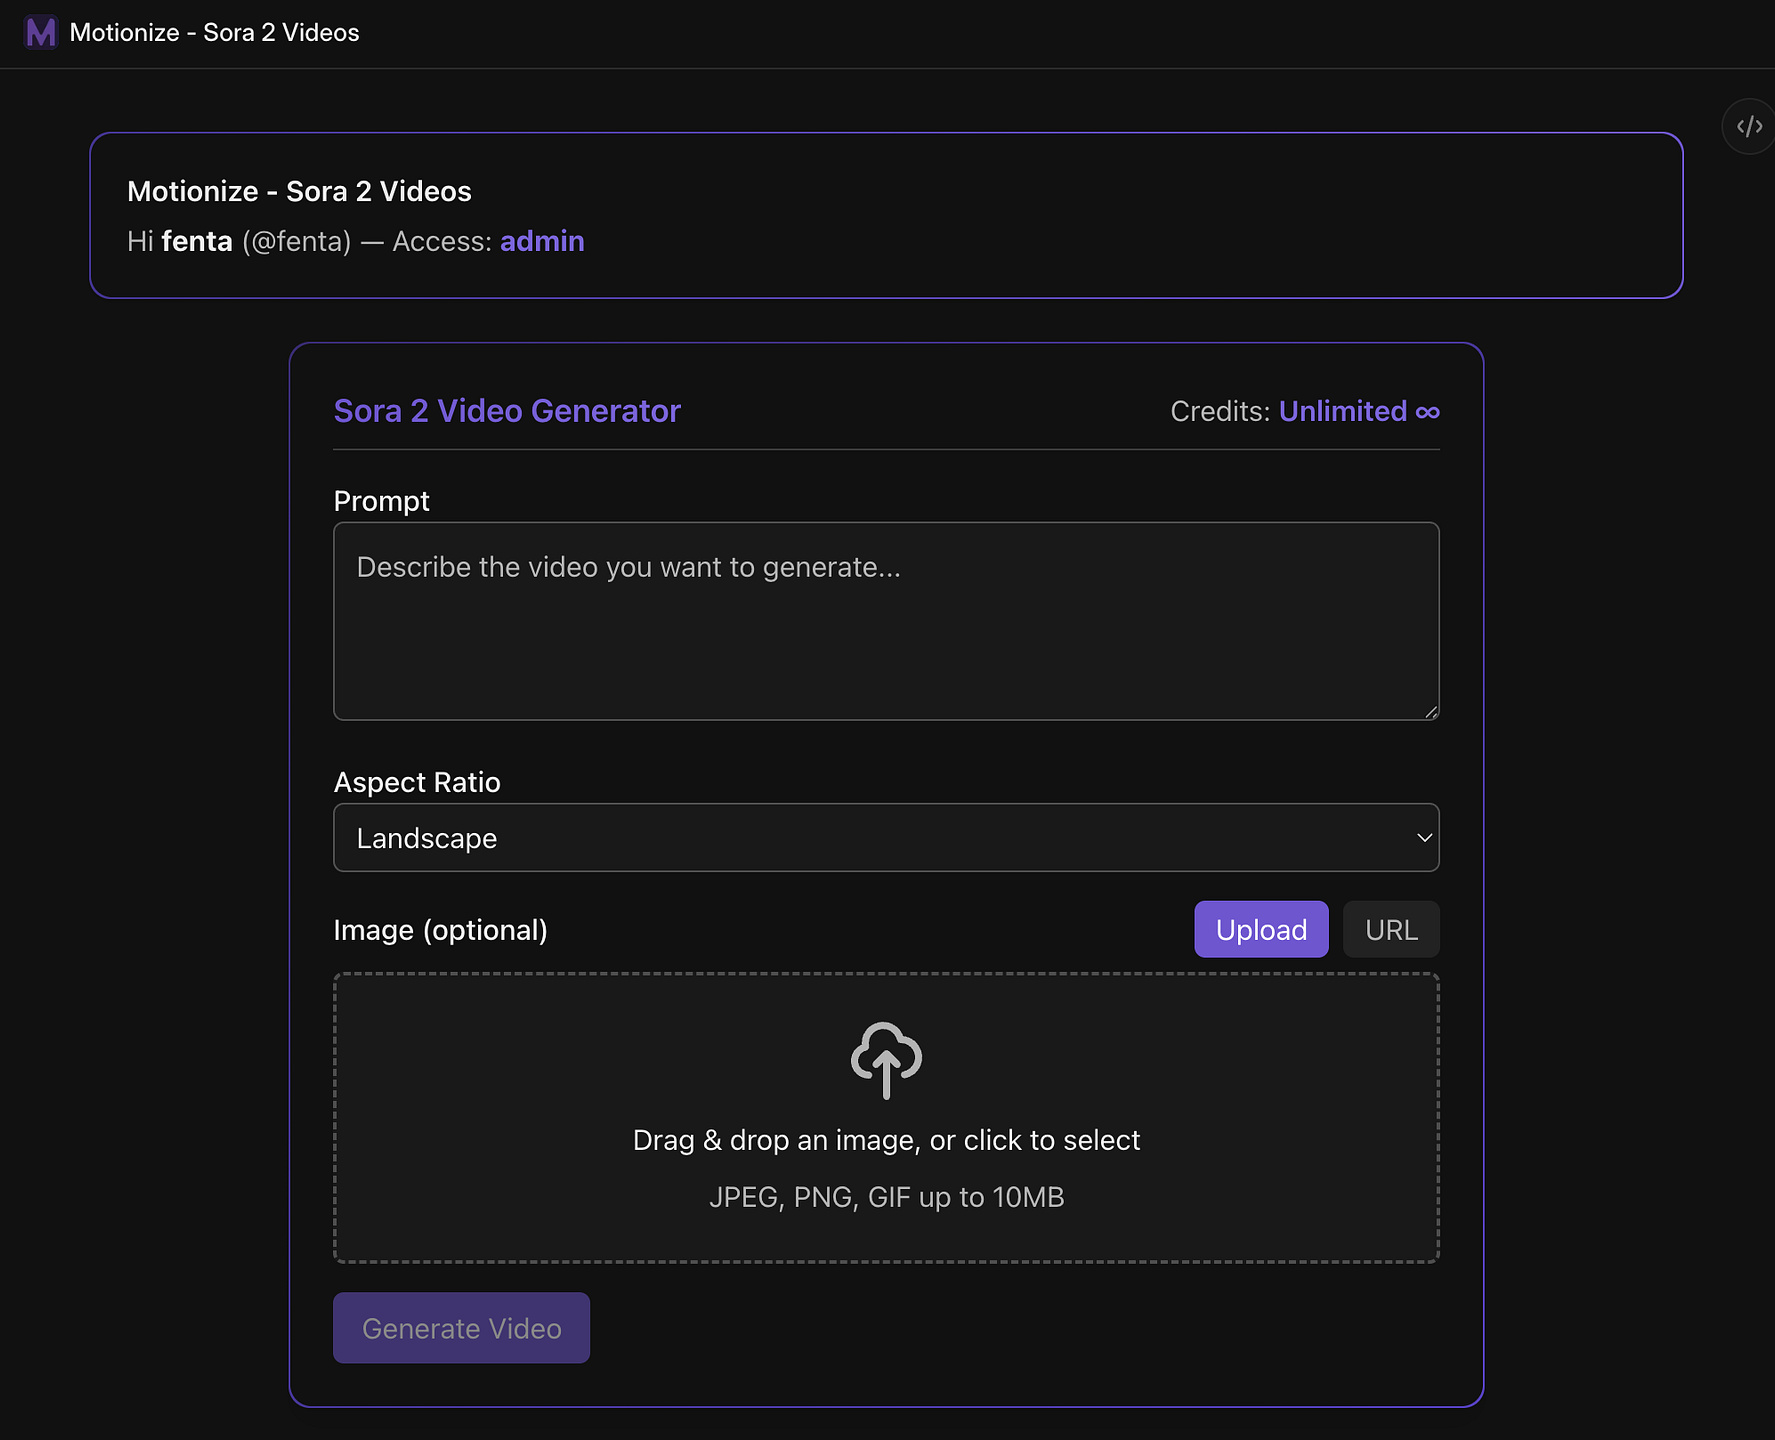Click the admin access level link
Viewport: 1775px width, 1440px height.
click(542, 242)
